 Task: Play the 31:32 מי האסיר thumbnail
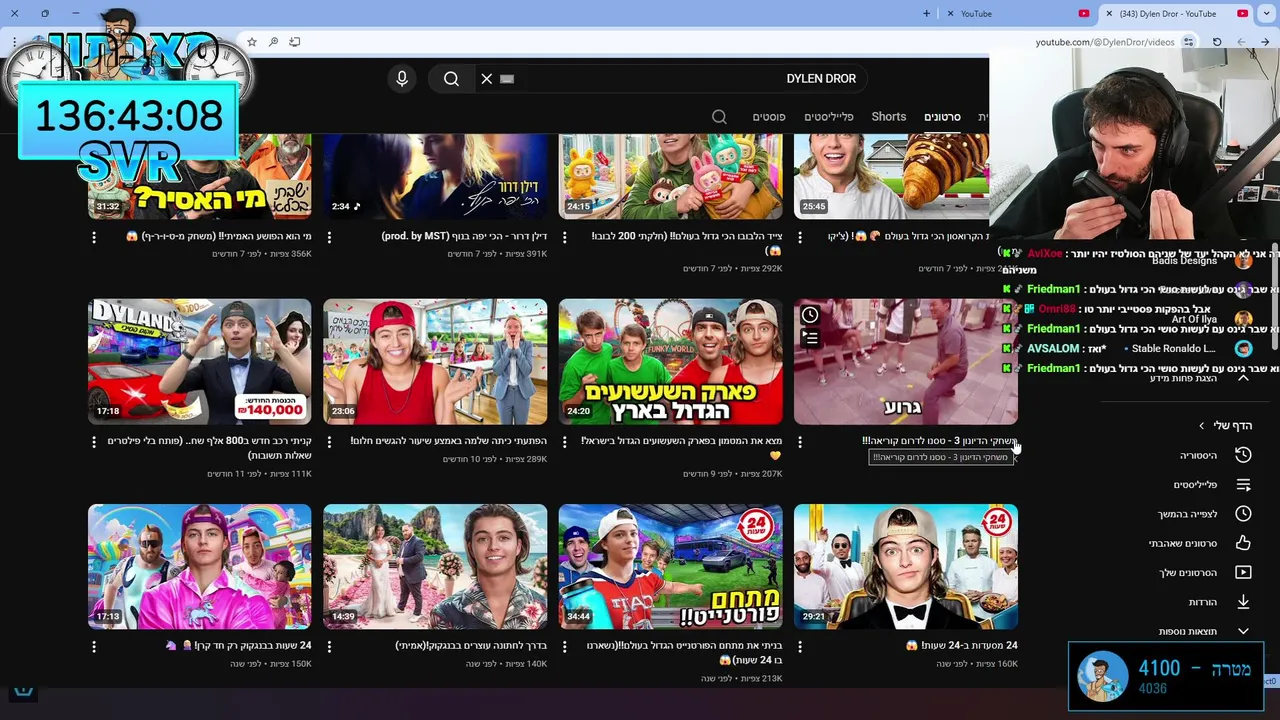(x=200, y=176)
